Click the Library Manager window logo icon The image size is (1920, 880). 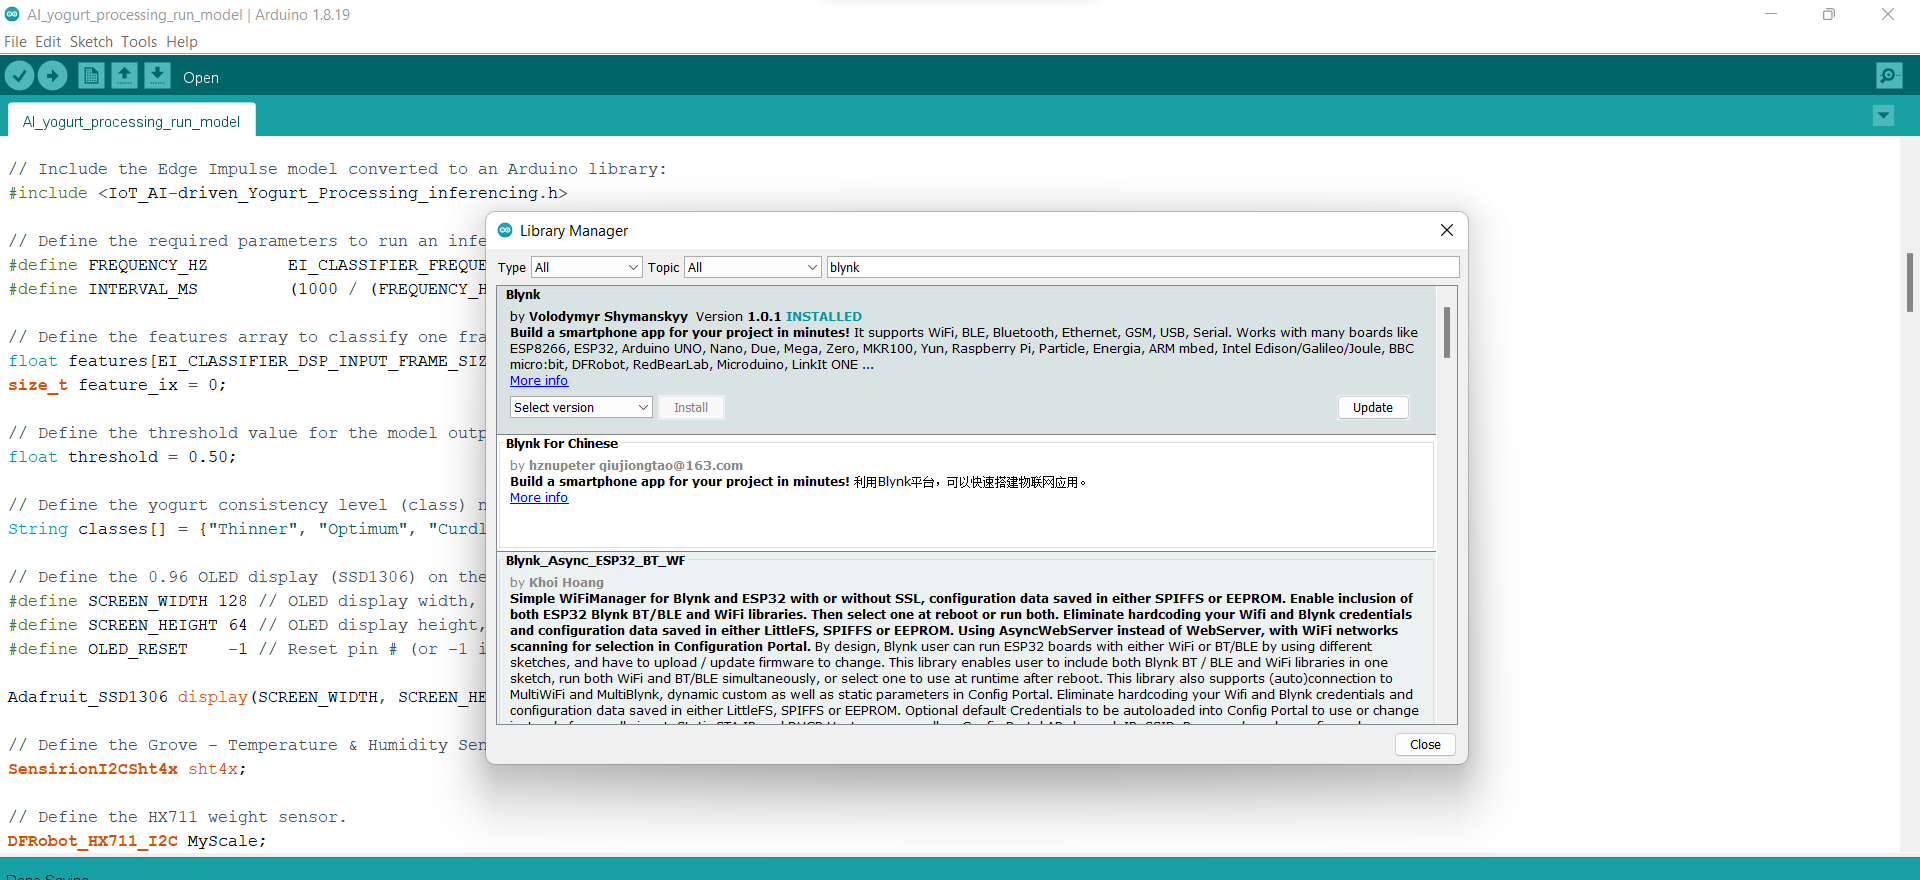[x=505, y=230]
